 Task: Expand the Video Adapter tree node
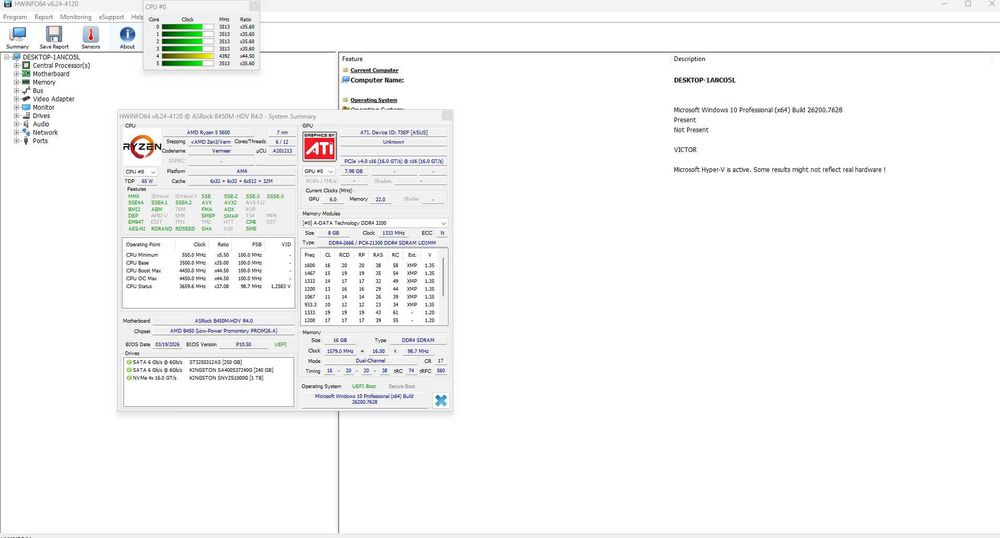tap(17, 99)
